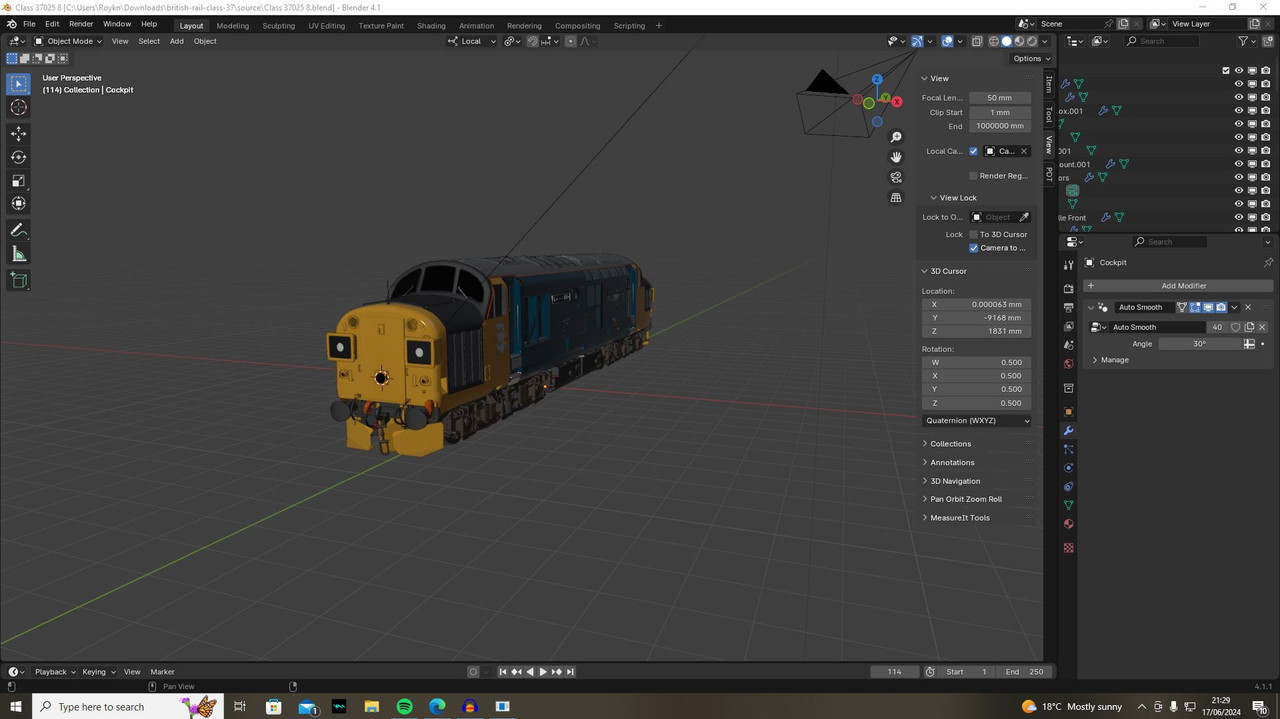Open the Playback popover in timeline

[x=54, y=672]
